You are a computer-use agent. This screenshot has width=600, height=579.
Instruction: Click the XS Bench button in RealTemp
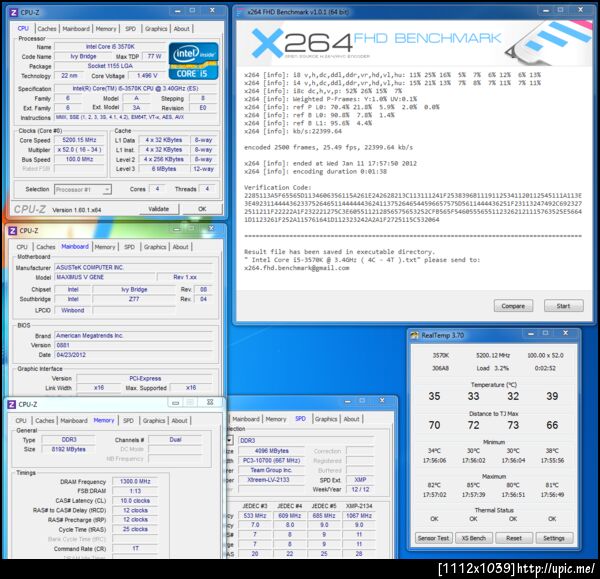(474, 538)
